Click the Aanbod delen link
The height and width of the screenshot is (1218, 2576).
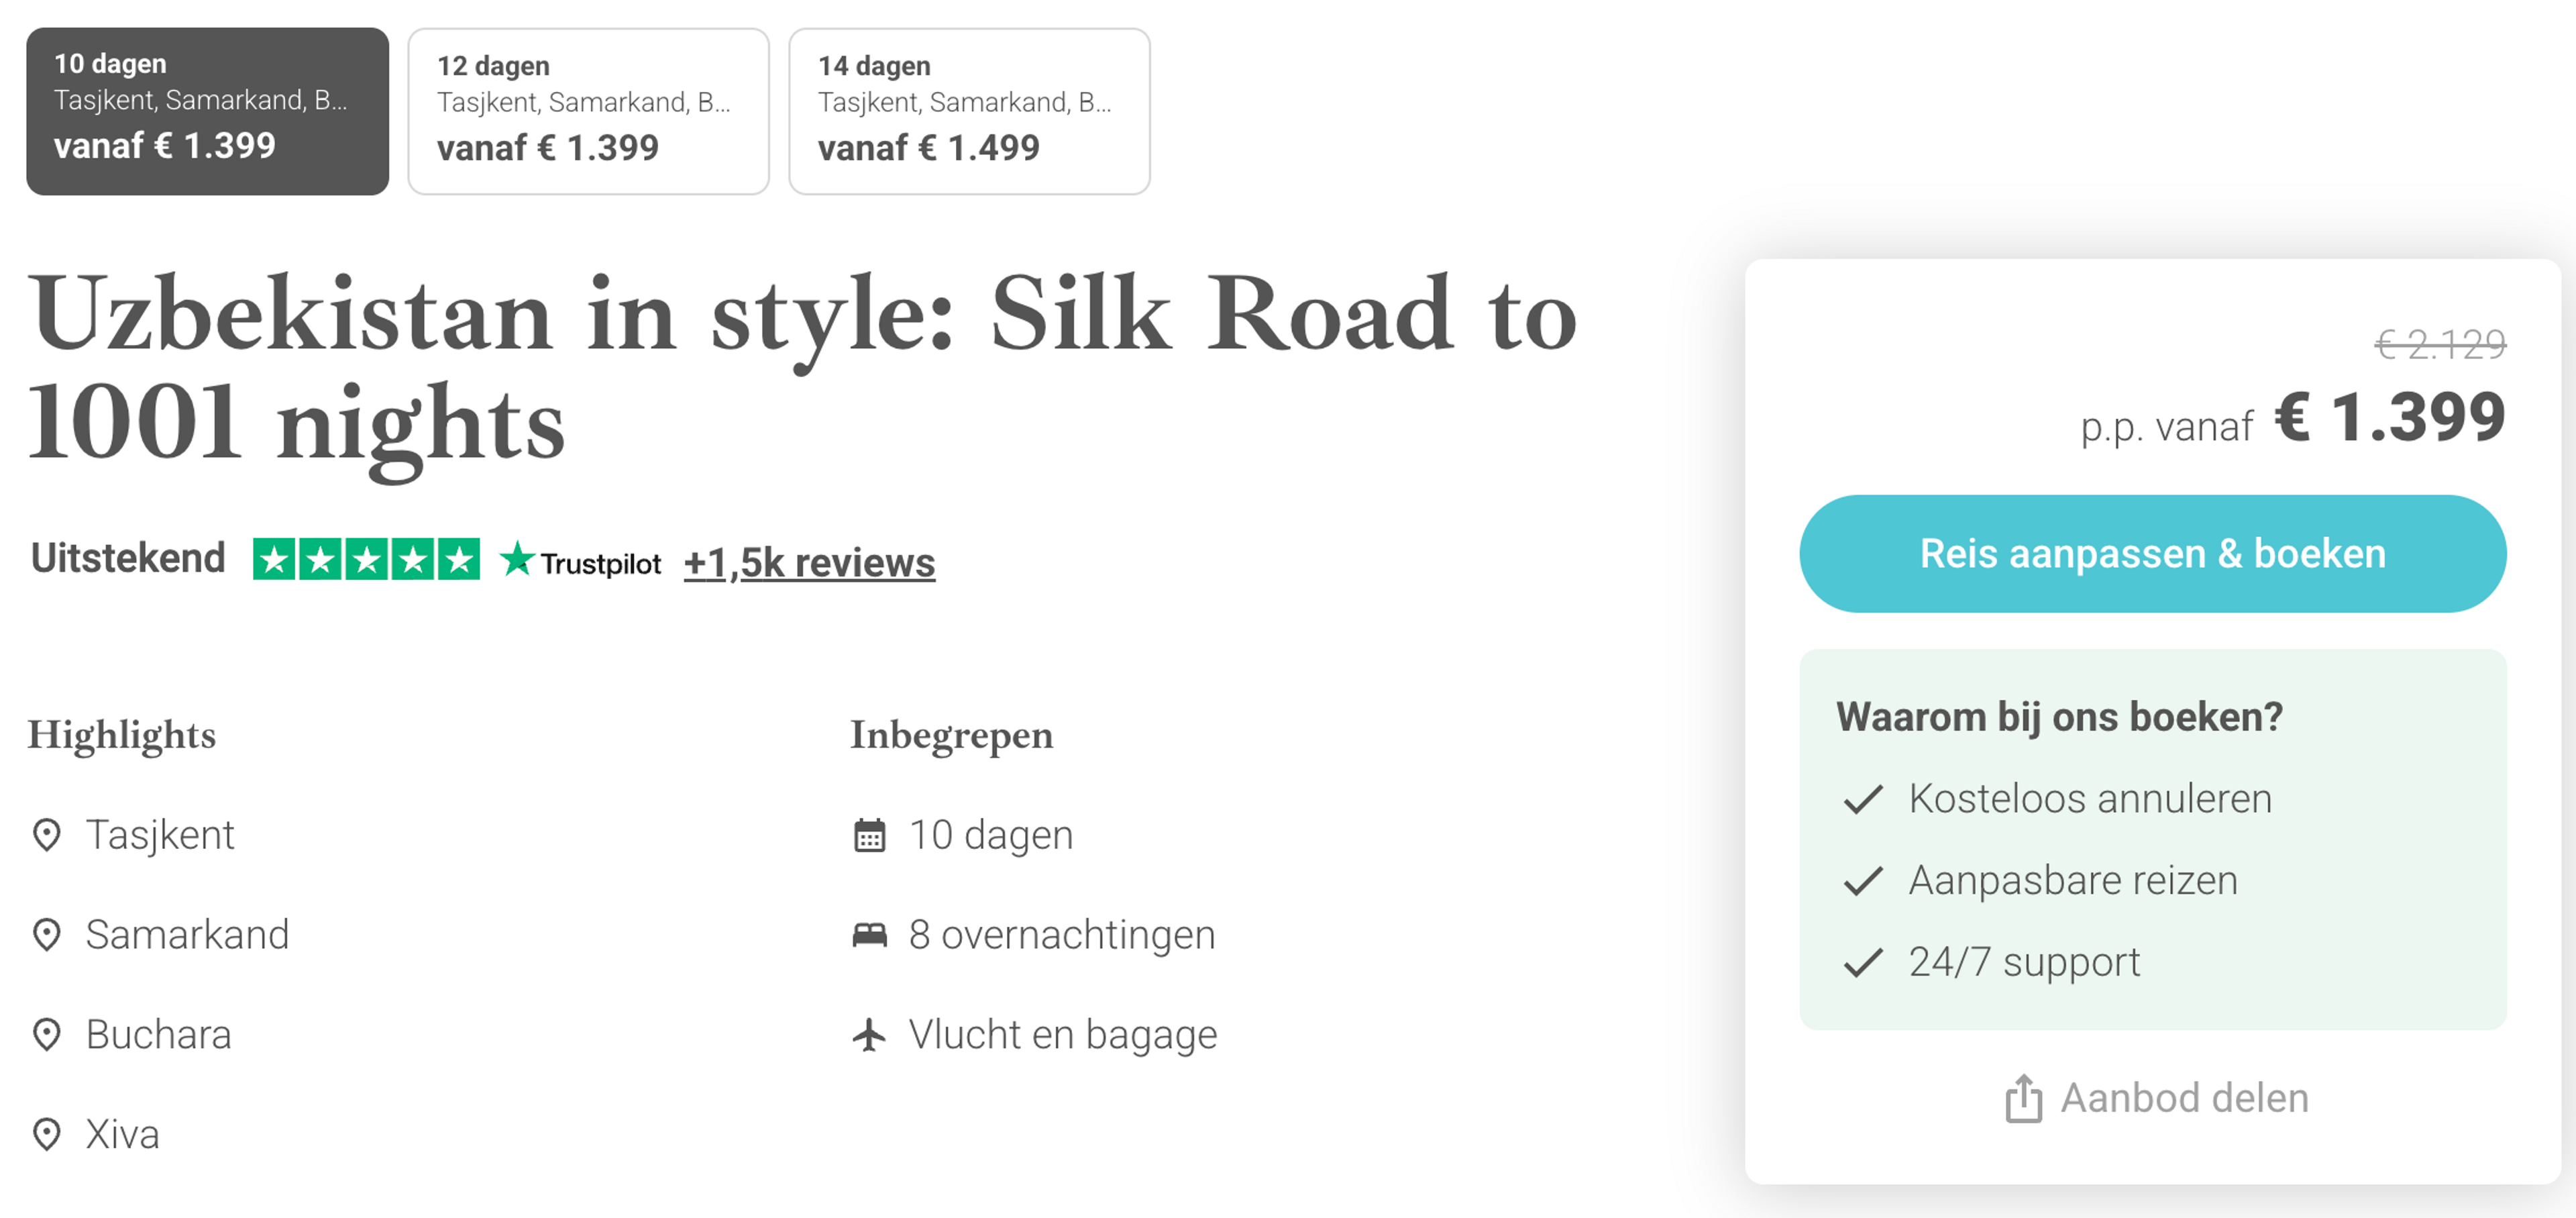[x=2156, y=1098]
